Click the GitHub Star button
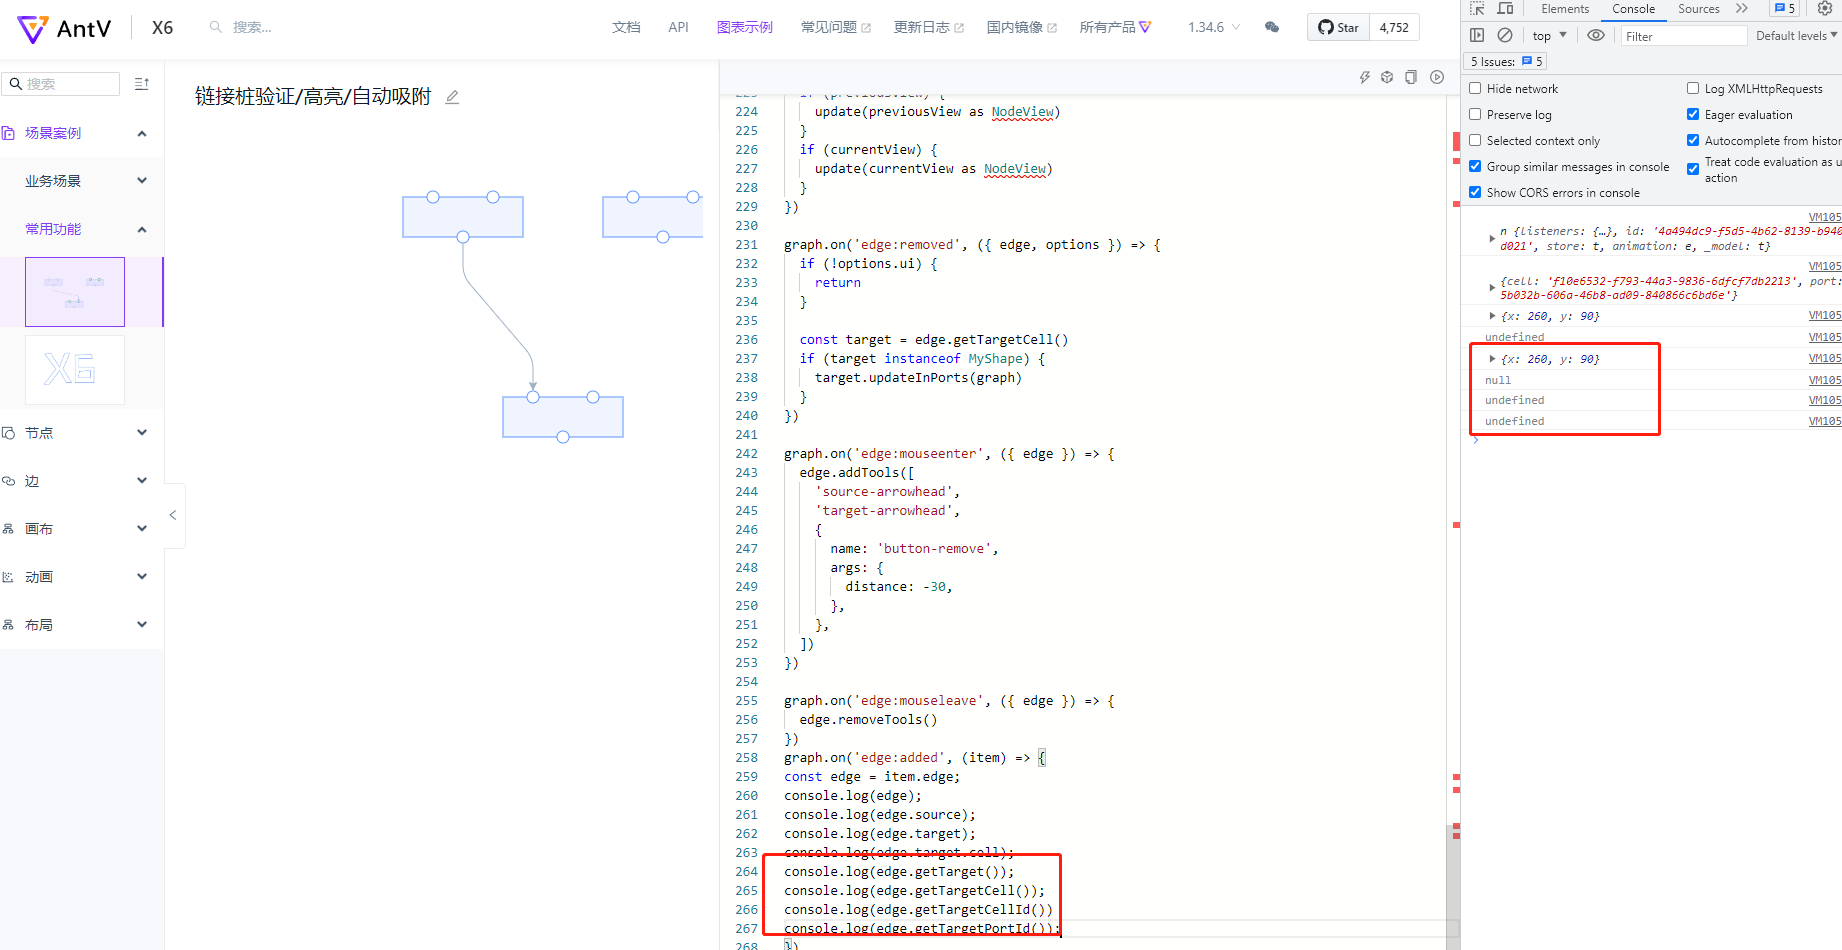Viewport: 1842px width, 950px height. pyautogui.click(x=1337, y=27)
